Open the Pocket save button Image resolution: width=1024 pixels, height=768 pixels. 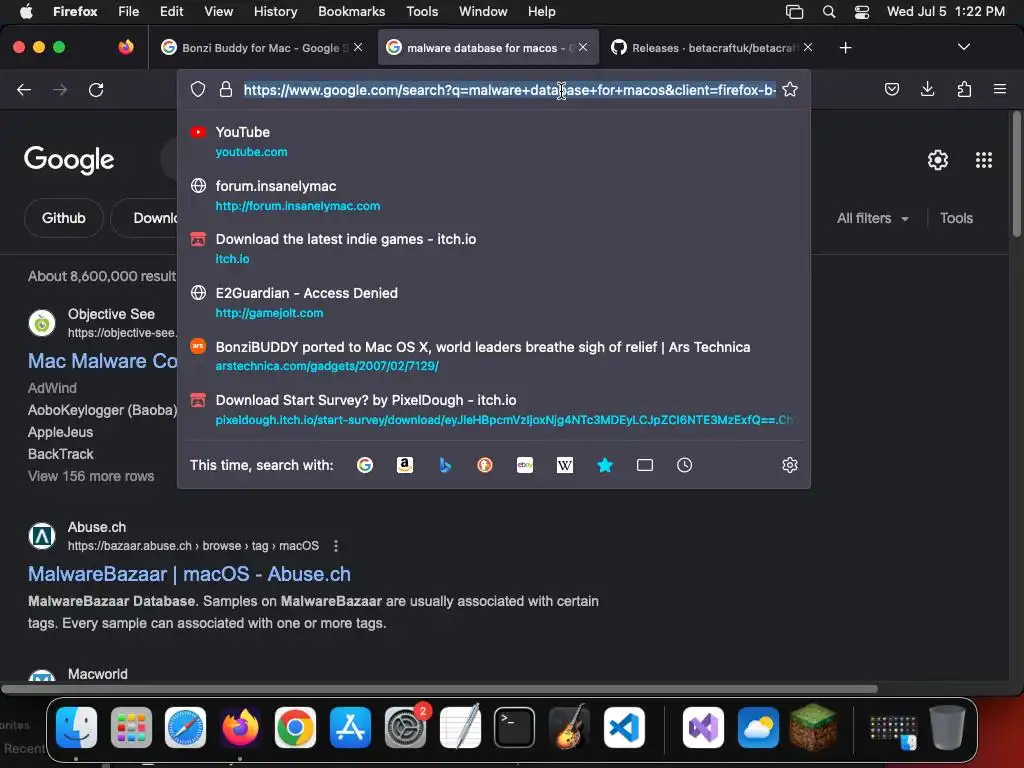click(891, 89)
